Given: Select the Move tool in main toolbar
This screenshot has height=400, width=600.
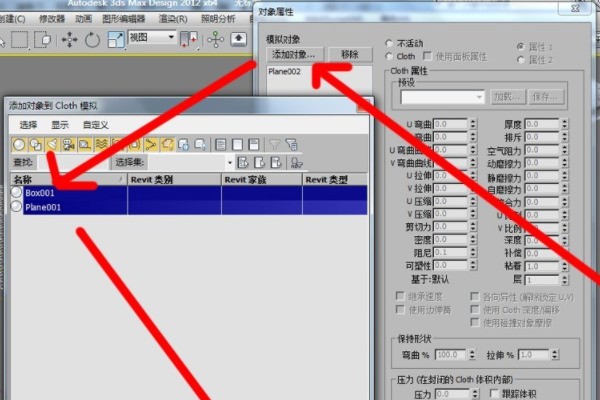Looking at the screenshot, I should click(x=69, y=39).
